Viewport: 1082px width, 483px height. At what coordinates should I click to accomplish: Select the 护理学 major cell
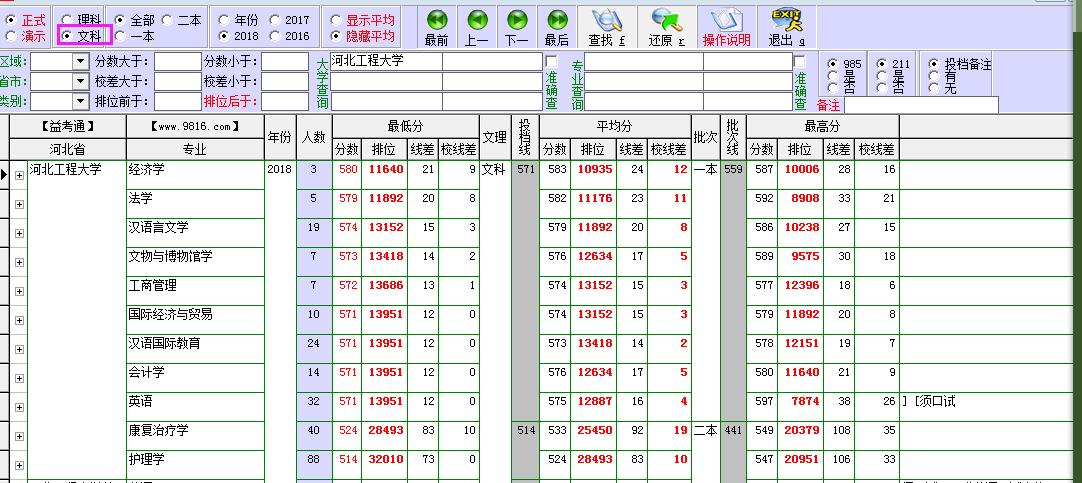[196, 465]
